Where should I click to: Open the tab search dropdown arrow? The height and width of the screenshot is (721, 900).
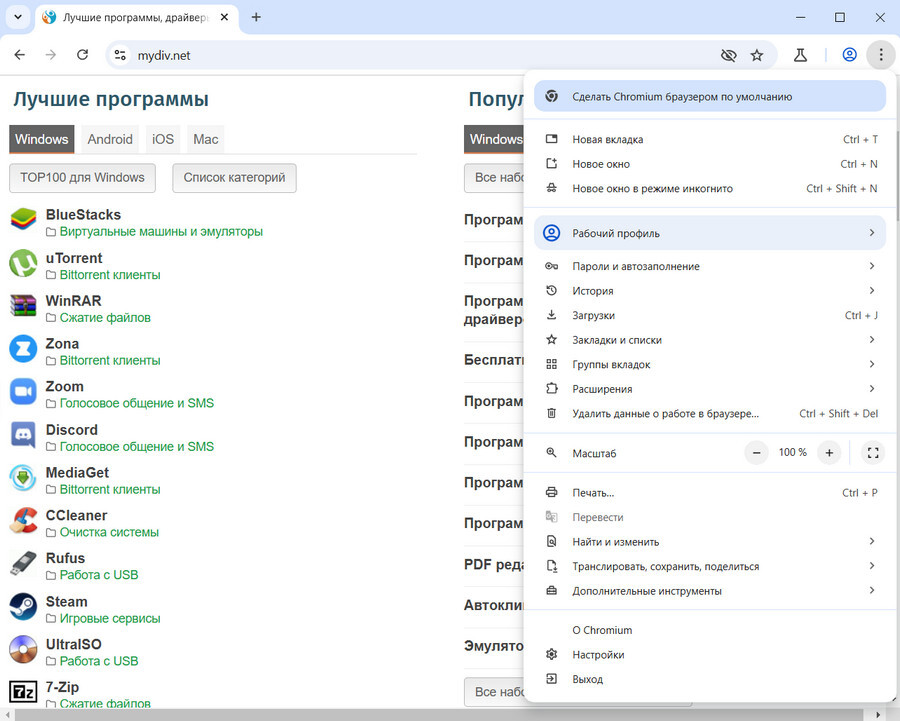pyautogui.click(x=18, y=17)
